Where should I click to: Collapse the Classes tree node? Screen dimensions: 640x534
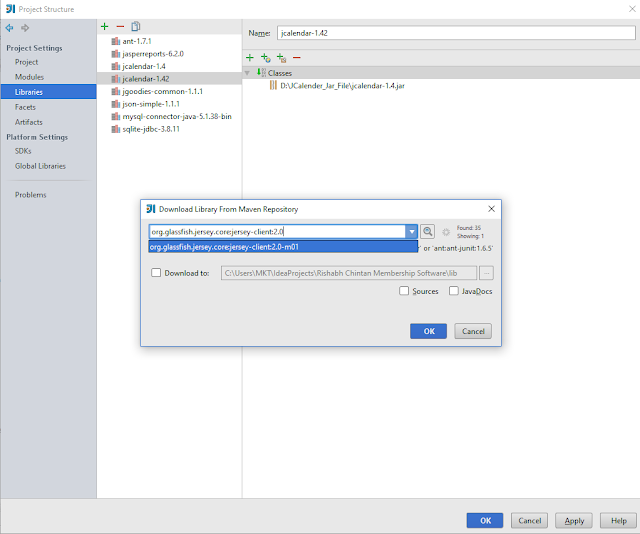247,73
